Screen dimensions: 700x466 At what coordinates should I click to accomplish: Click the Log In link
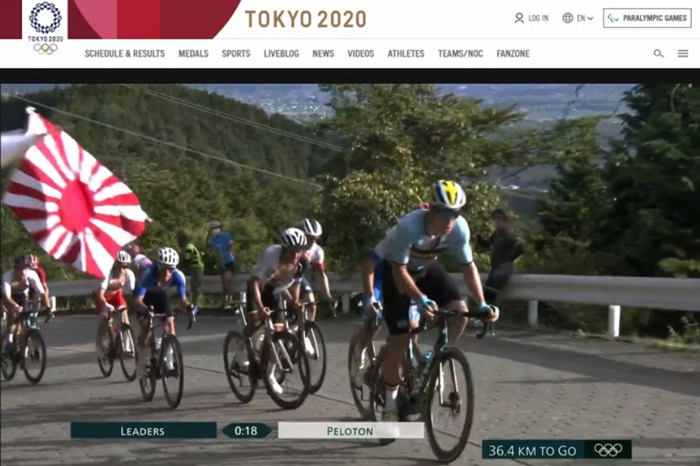[x=538, y=18]
